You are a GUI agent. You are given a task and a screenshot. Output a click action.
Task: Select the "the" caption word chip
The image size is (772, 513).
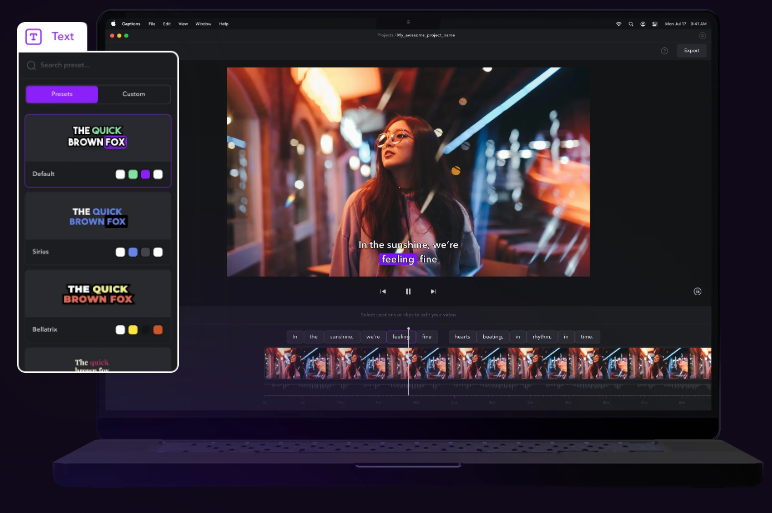click(314, 337)
